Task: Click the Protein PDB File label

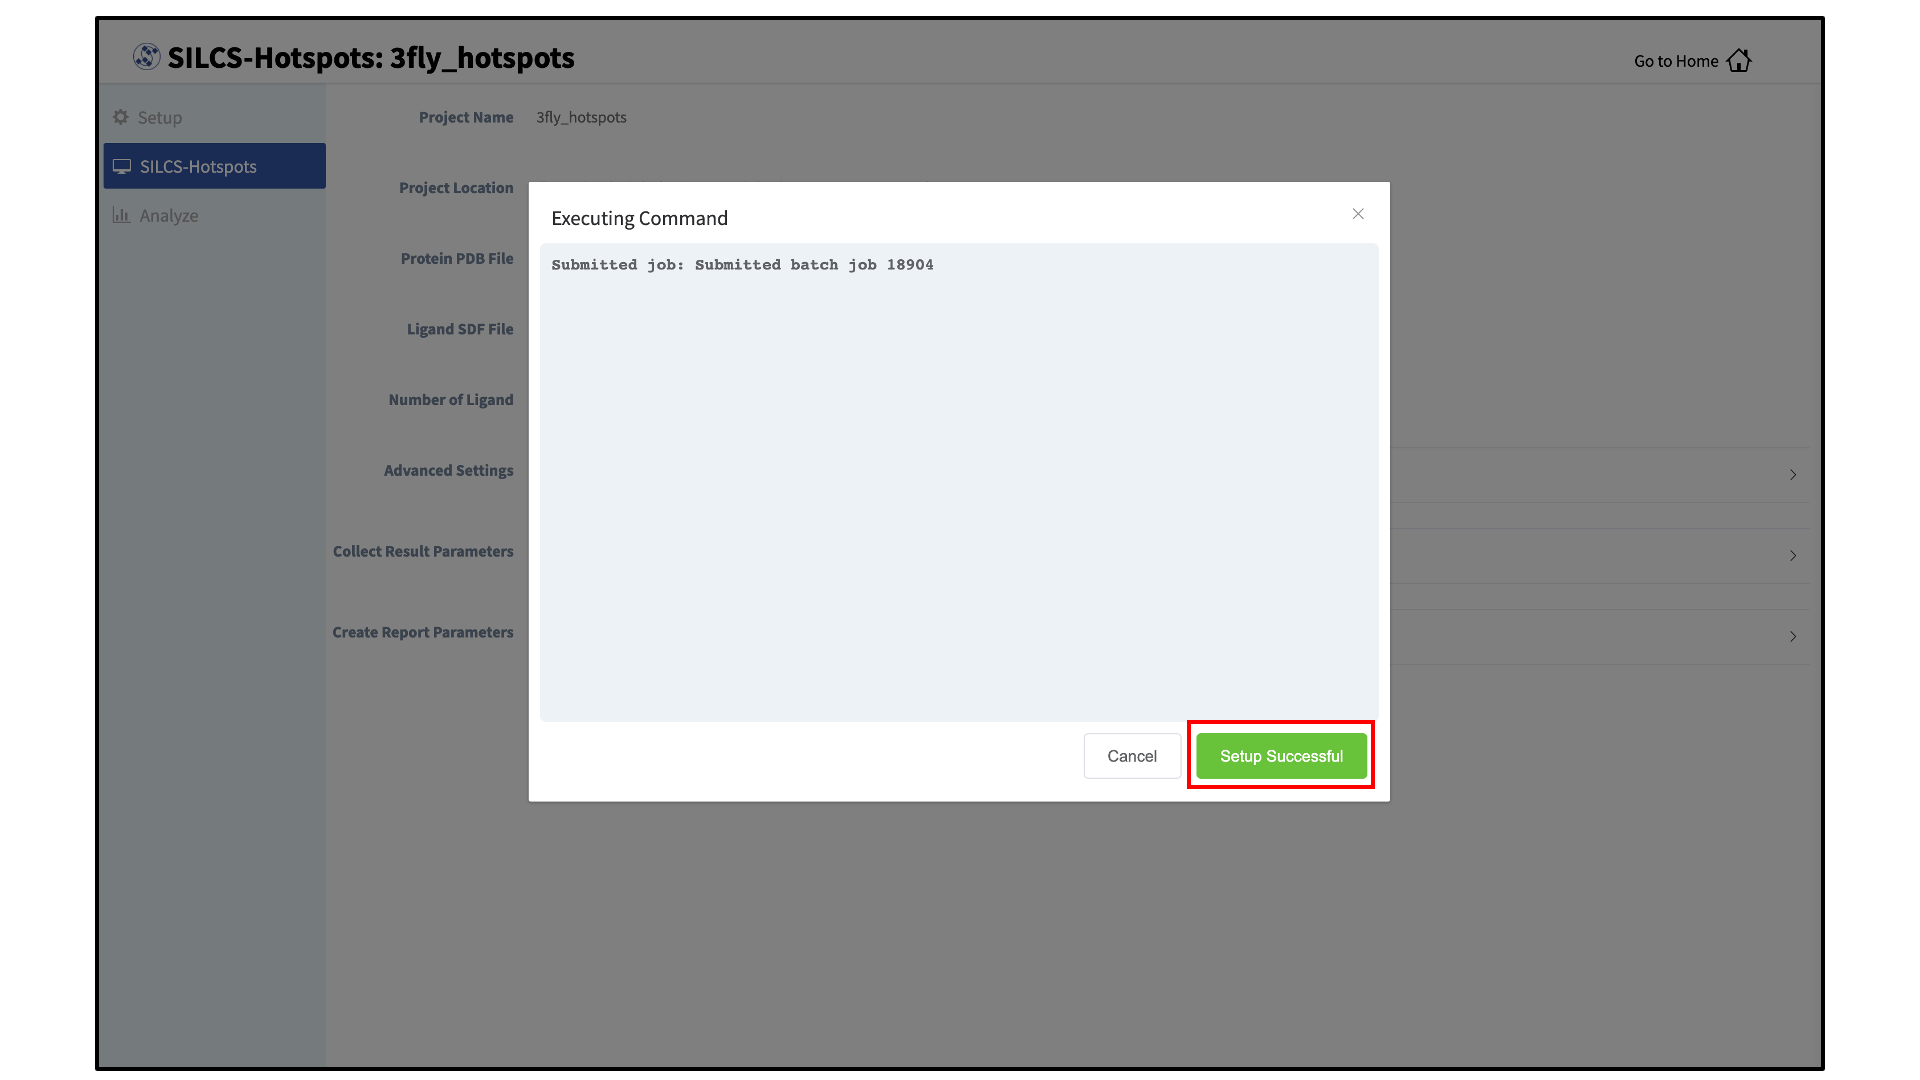Action: (x=457, y=258)
